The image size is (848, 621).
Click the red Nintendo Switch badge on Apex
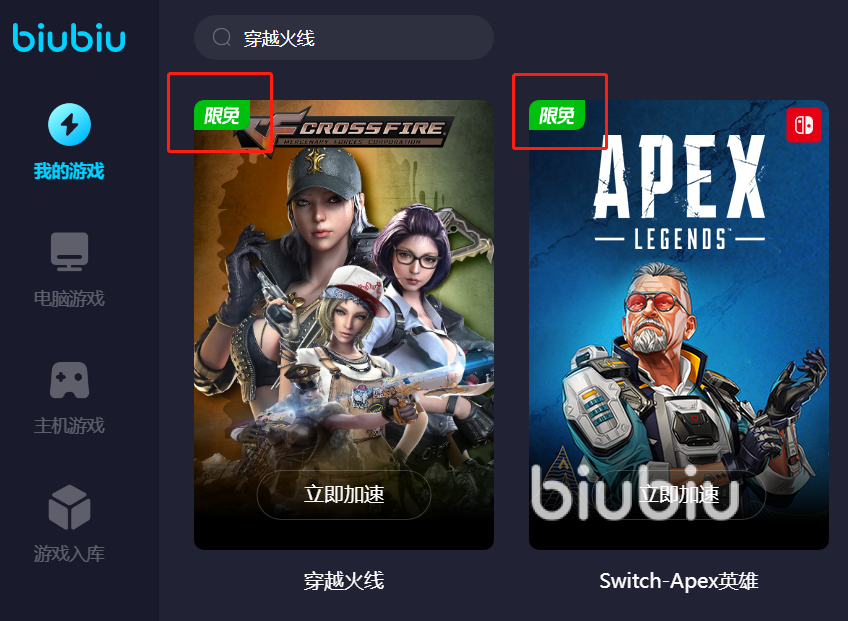[804, 125]
